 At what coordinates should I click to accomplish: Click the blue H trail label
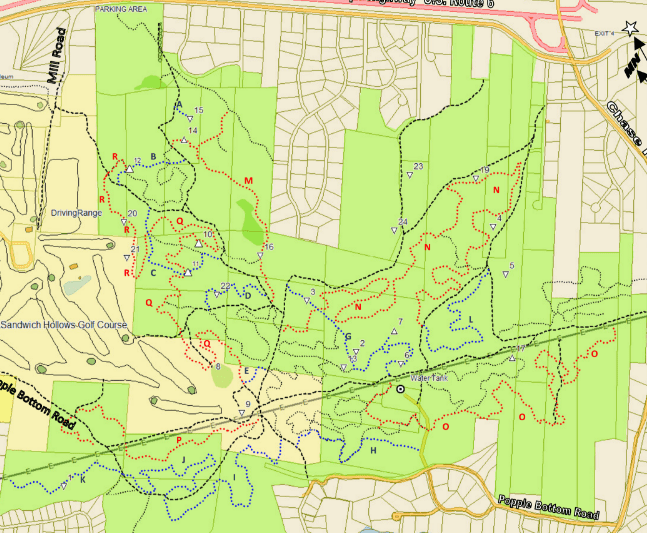(372, 452)
